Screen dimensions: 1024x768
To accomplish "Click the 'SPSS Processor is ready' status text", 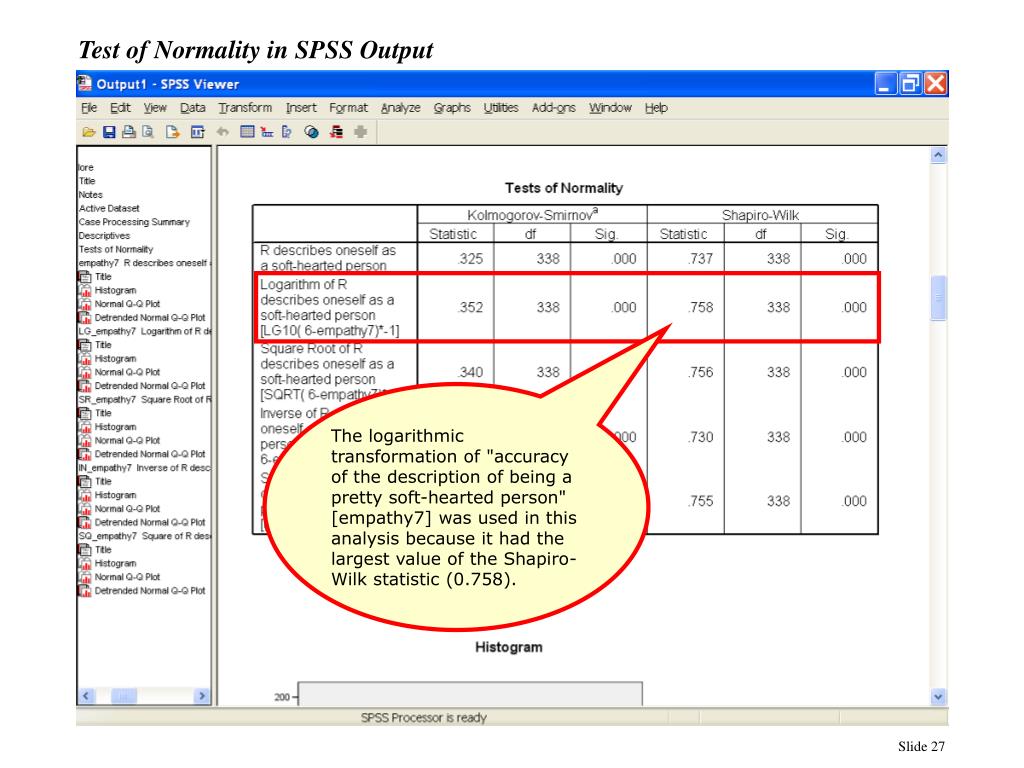I will pos(424,718).
